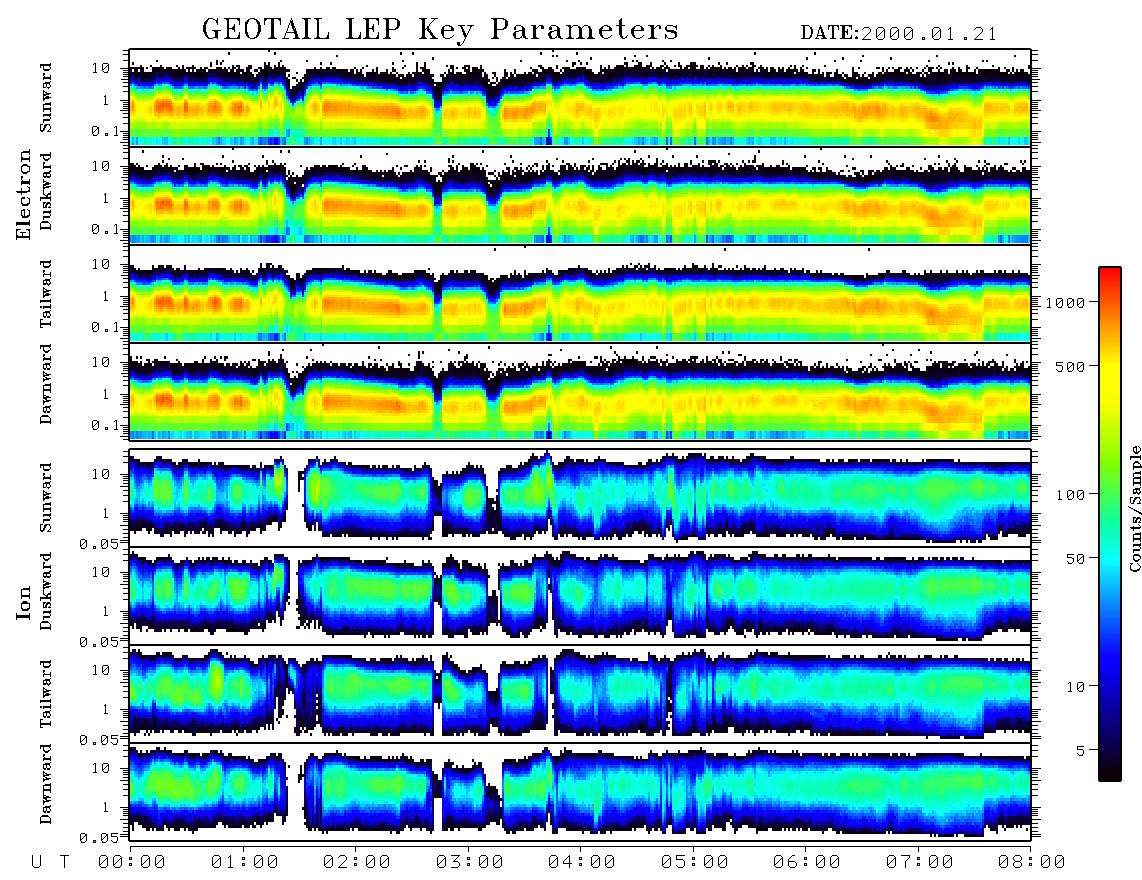Click inside the Electron Dawnward spectrogram panel
1142x880 pixels.
tap(580, 391)
